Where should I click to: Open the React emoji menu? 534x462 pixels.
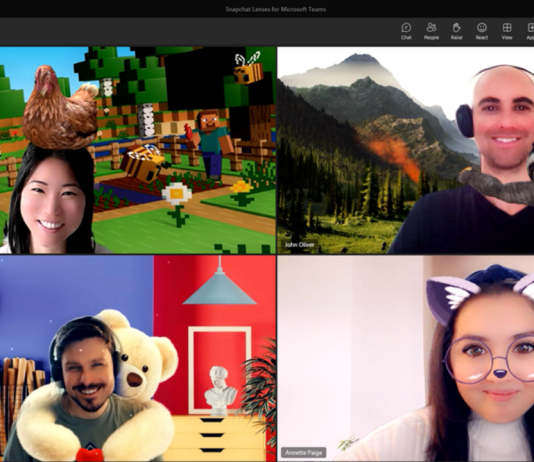482,31
